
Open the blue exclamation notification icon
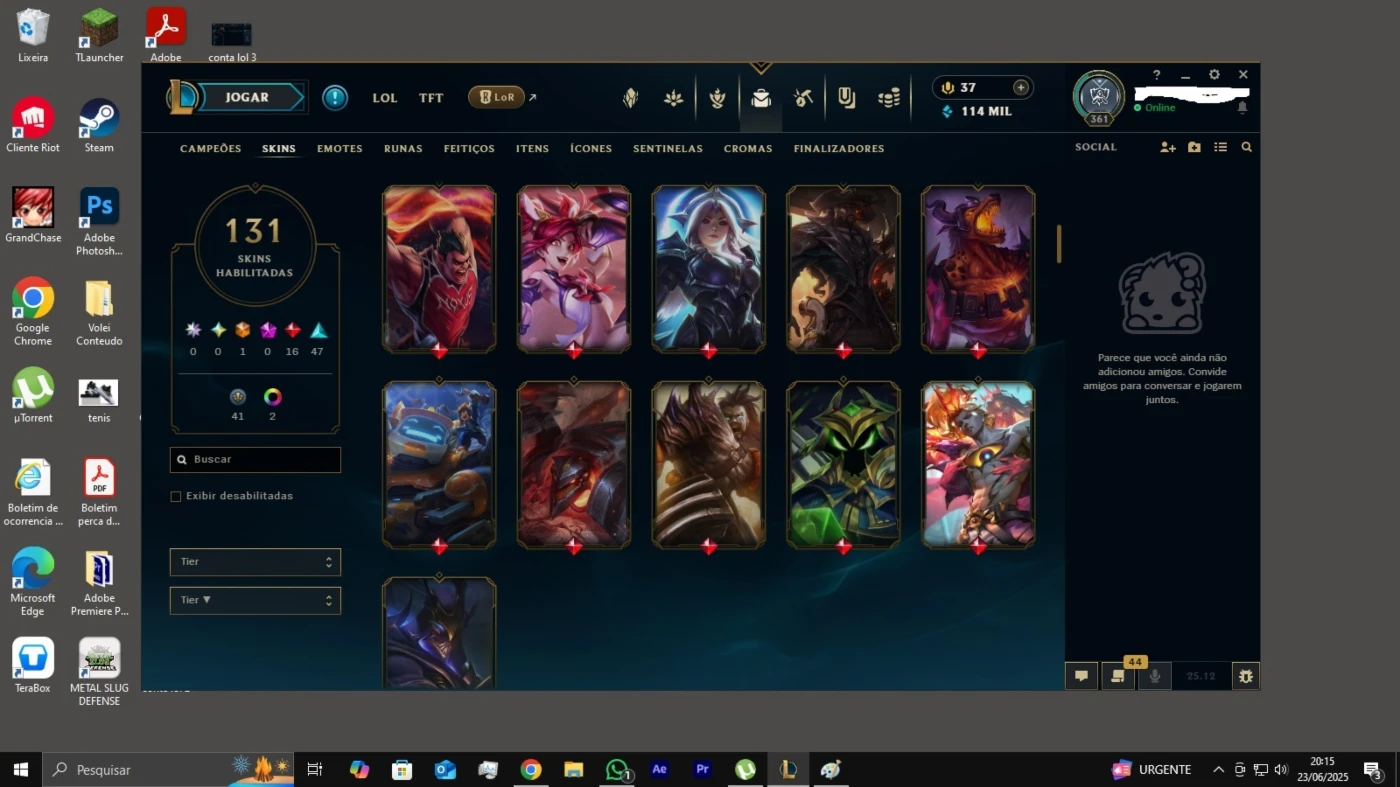click(335, 97)
